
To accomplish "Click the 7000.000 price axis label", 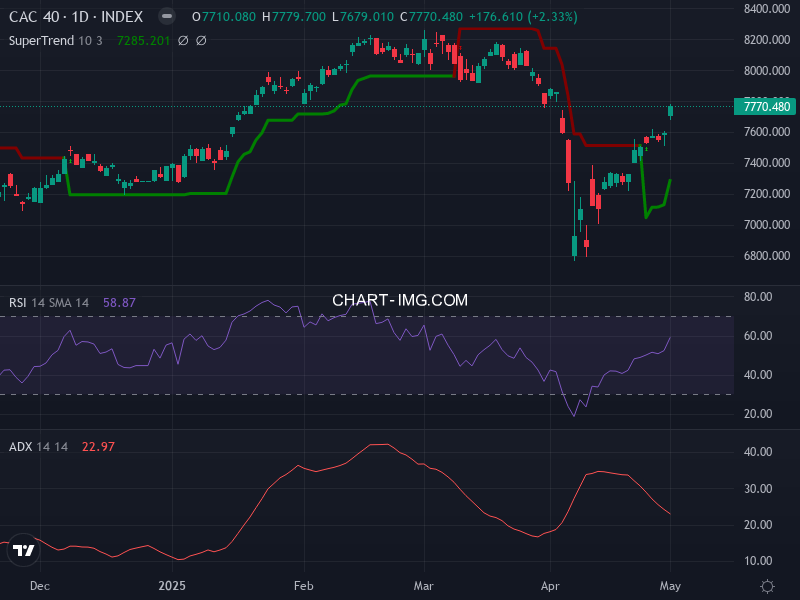I will pyautogui.click(x=767, y=225).
